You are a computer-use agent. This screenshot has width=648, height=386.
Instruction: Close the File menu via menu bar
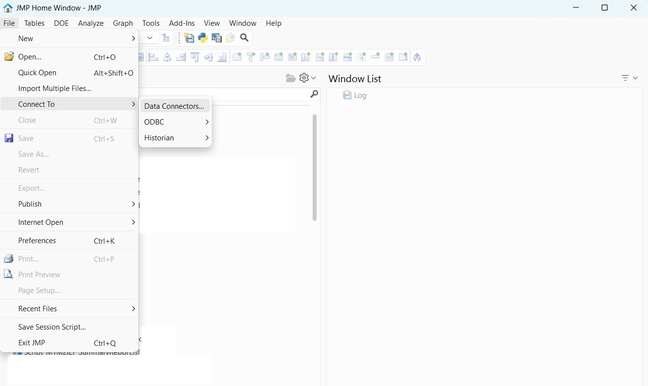(9, 23)
